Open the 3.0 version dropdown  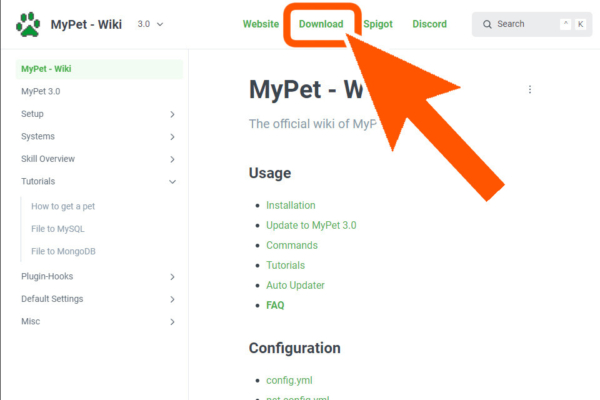coord(150,24)
